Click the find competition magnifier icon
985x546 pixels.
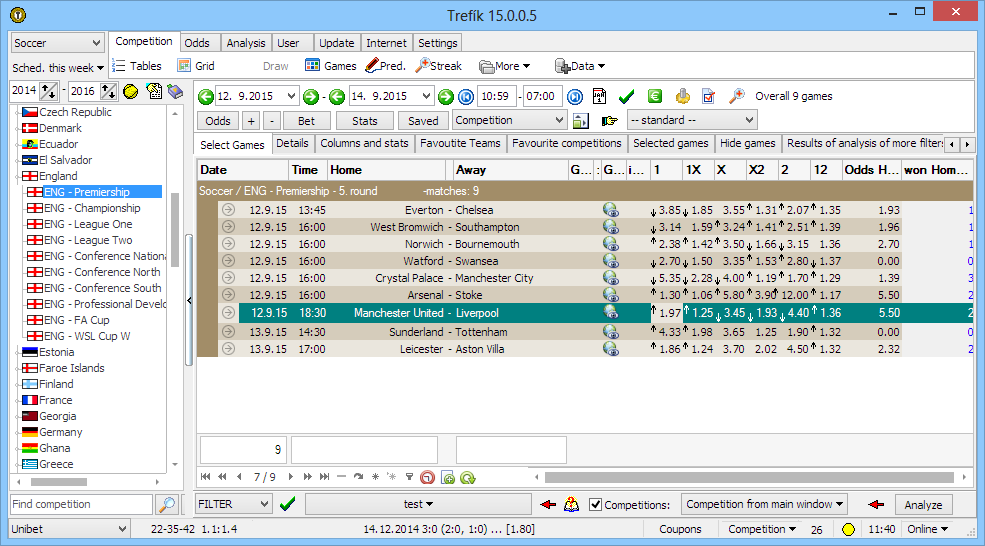pos(167,504)
